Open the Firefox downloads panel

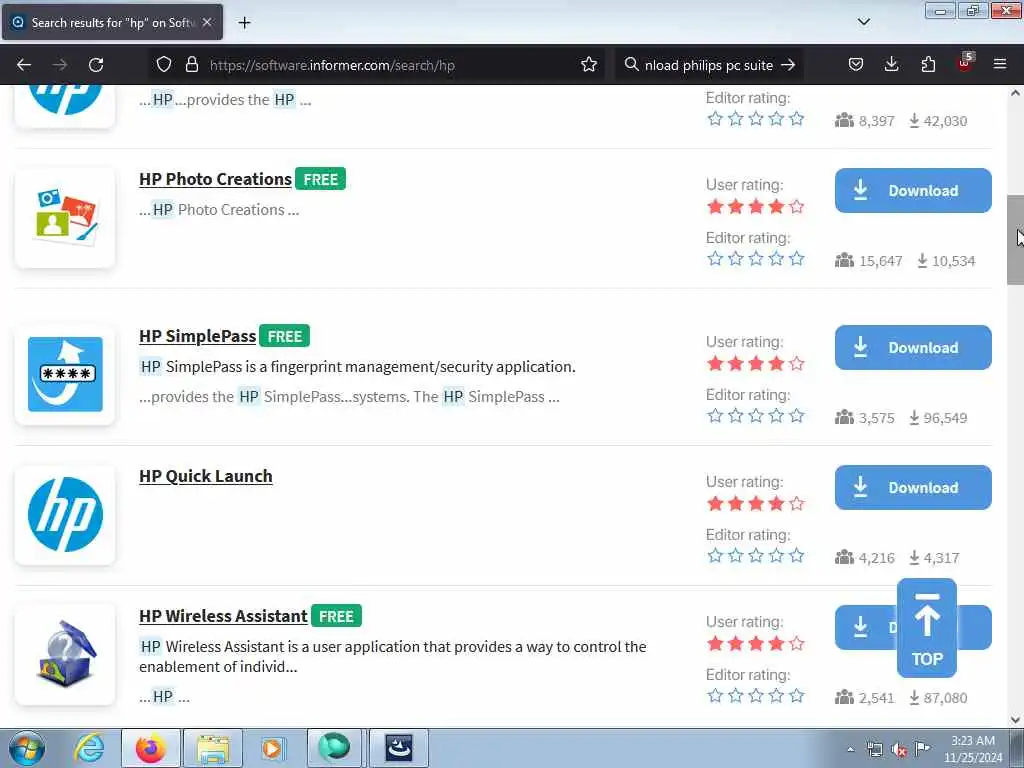[891, 65]
